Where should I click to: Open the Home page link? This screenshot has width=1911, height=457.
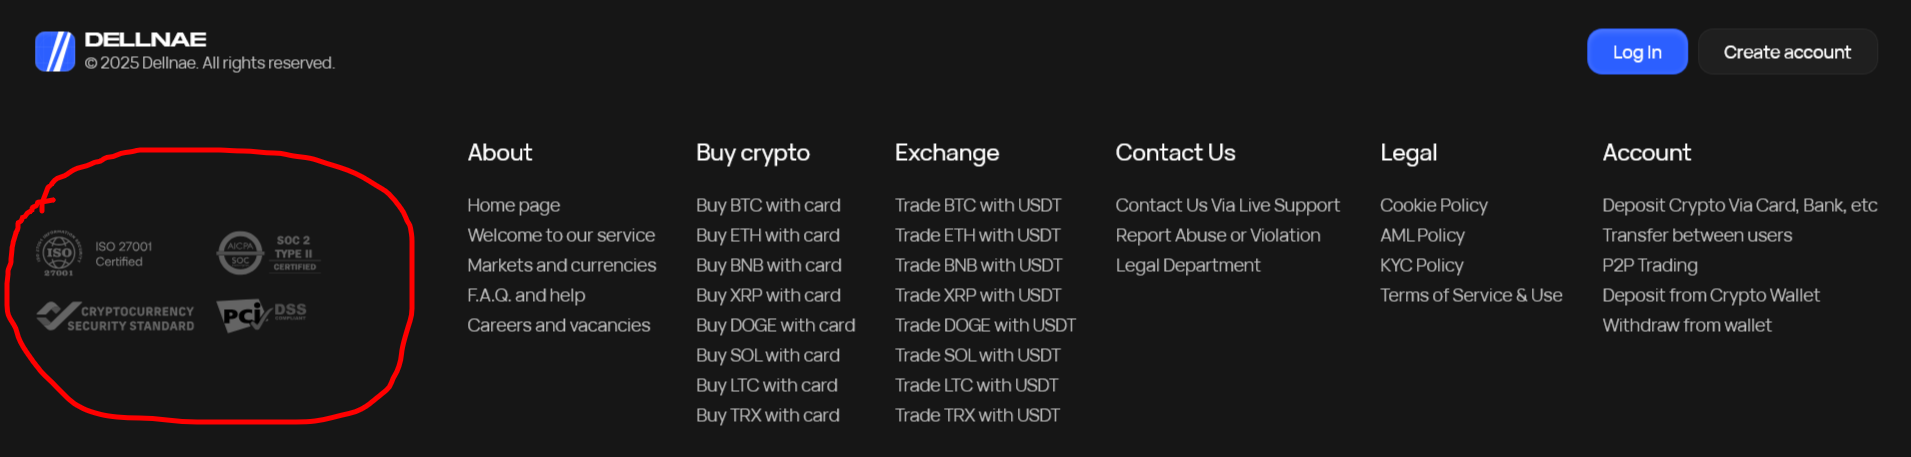[x=513, y=205]
